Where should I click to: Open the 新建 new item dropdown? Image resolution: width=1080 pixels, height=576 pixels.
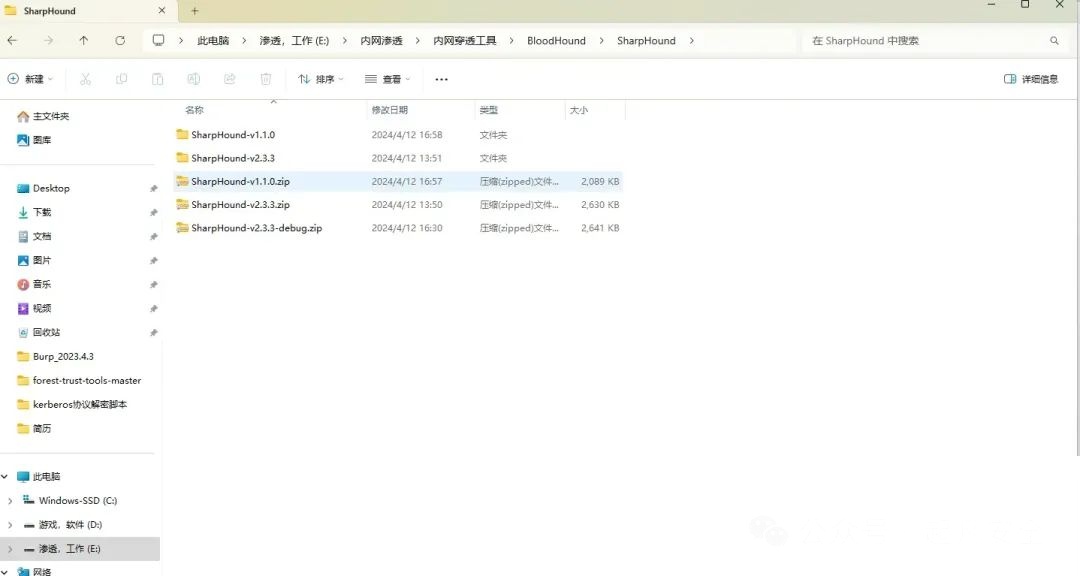pyautogui.click(x=30, y=79)
